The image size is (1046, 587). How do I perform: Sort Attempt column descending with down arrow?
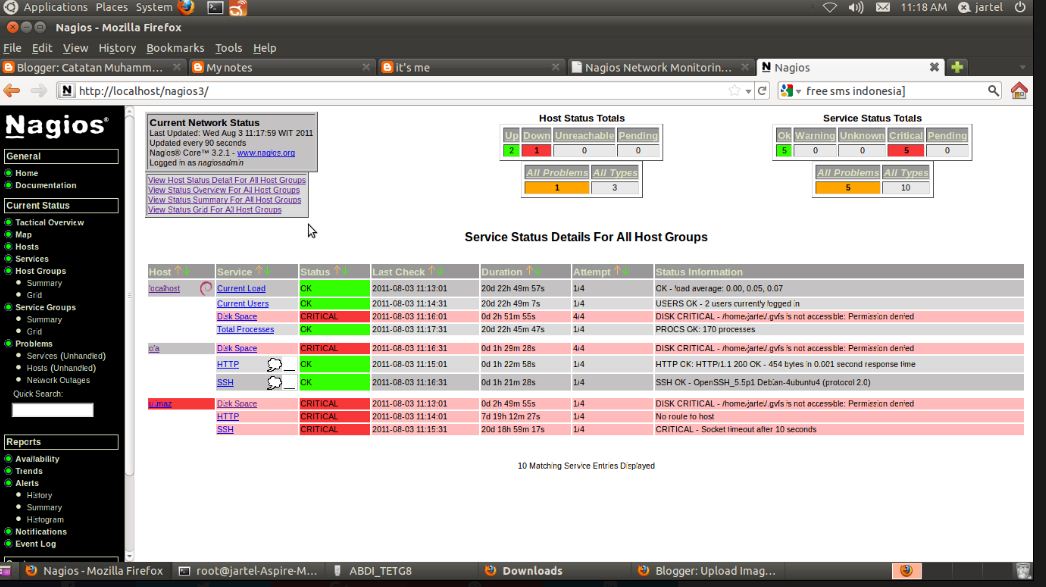point(626,271)
